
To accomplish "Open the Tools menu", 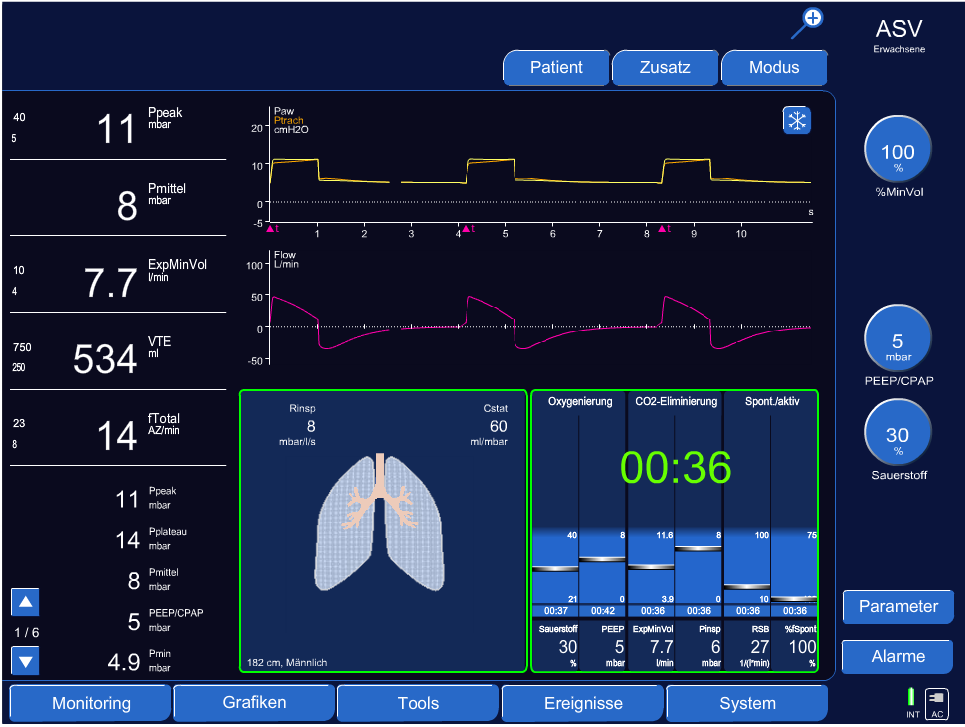I will tap(418, 703).
